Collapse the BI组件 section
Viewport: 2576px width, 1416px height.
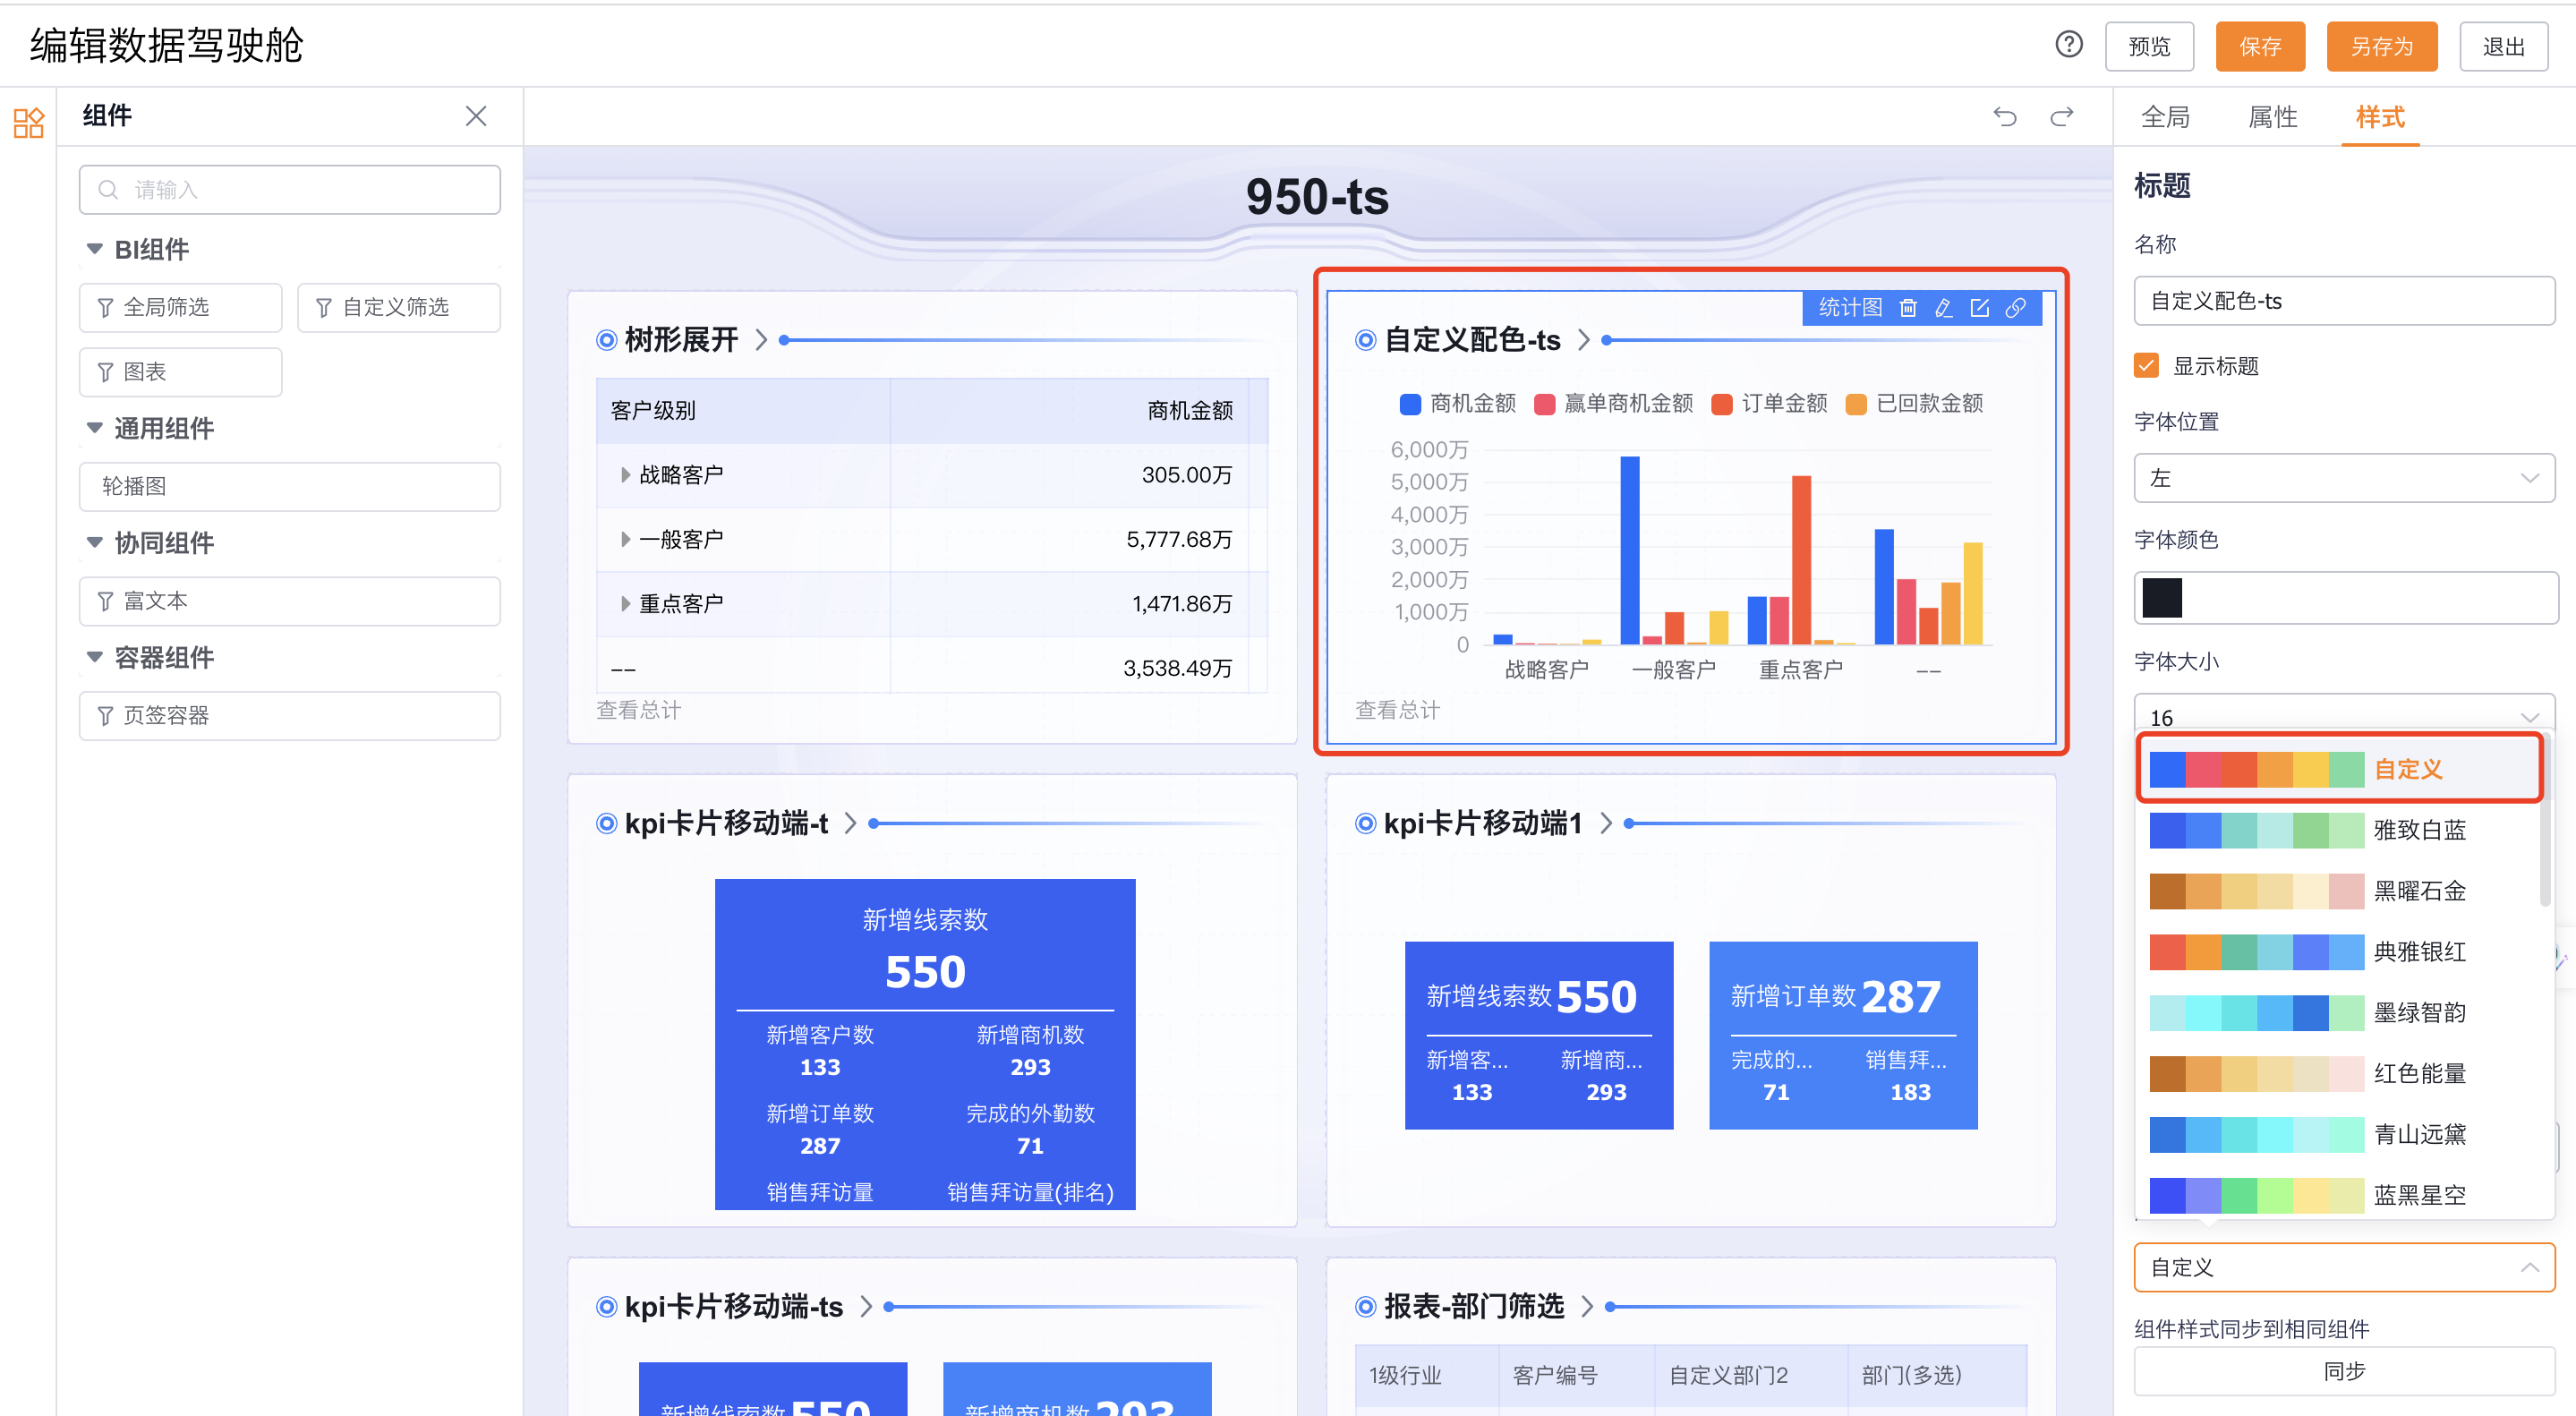click(x=94, y=249)
